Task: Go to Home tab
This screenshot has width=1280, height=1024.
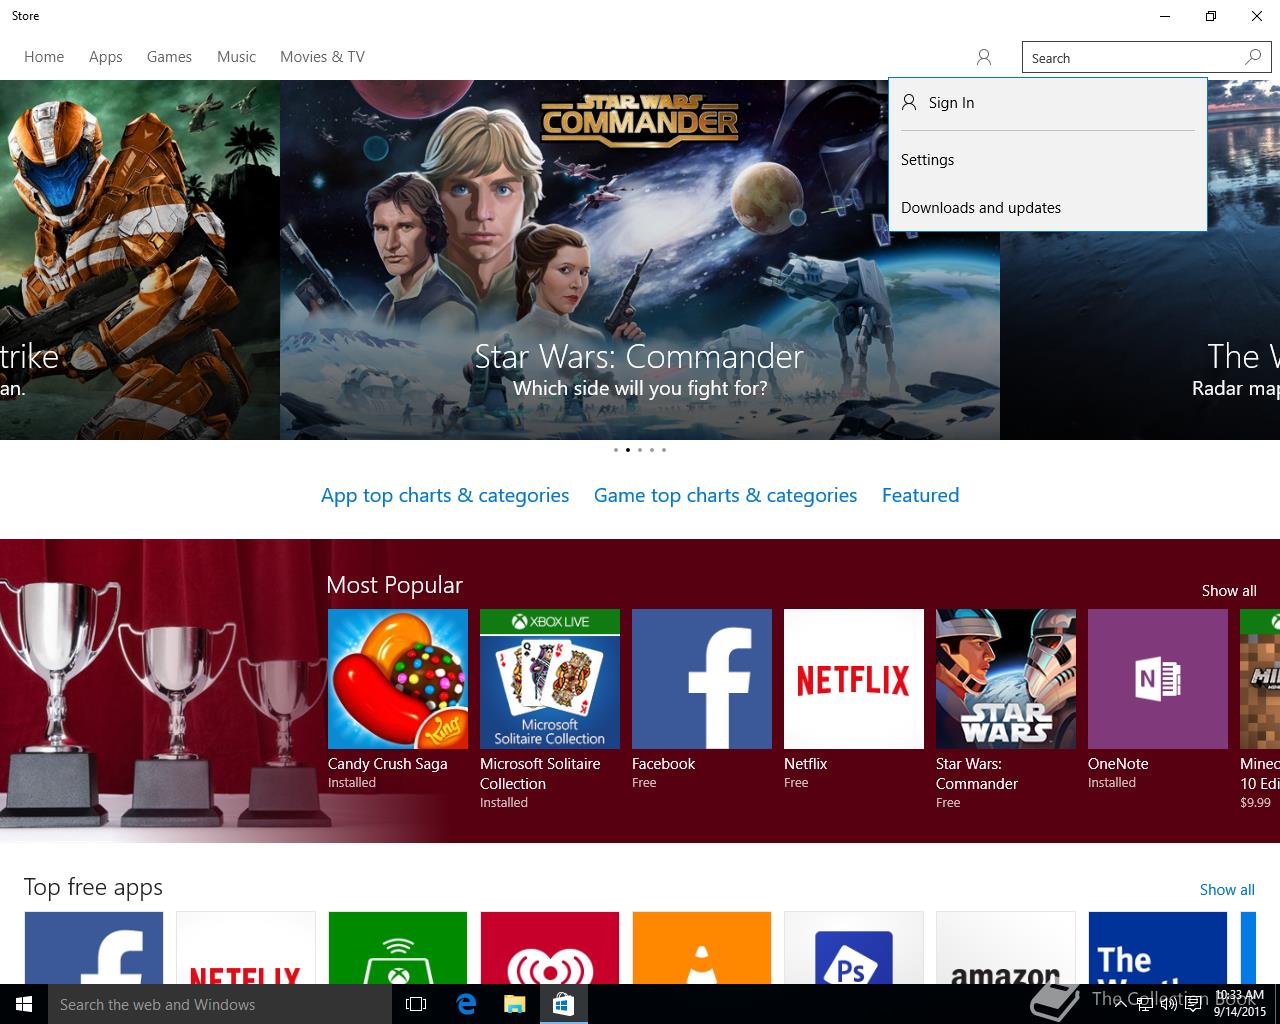Action: click(x=44, y=57)
